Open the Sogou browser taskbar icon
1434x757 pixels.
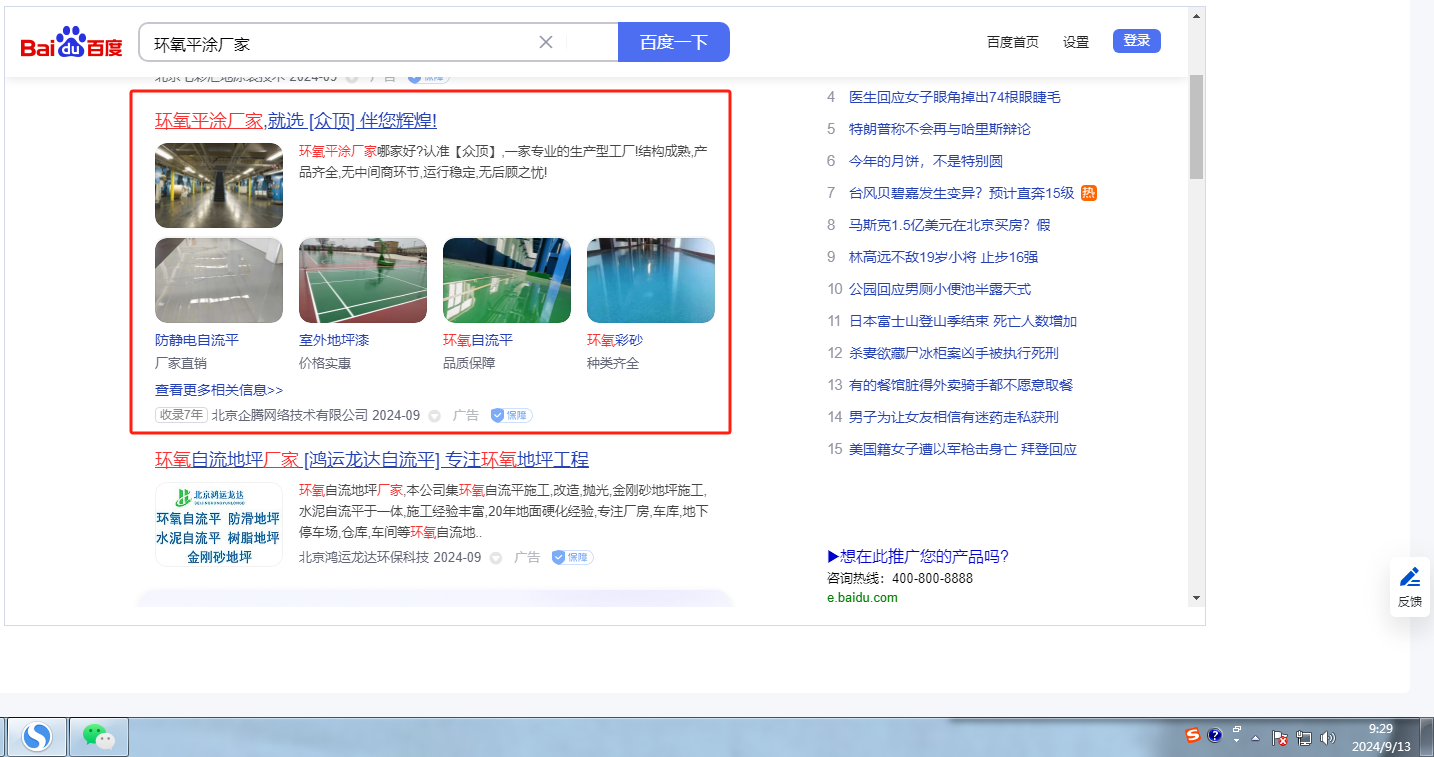click(x=38, y=737)
